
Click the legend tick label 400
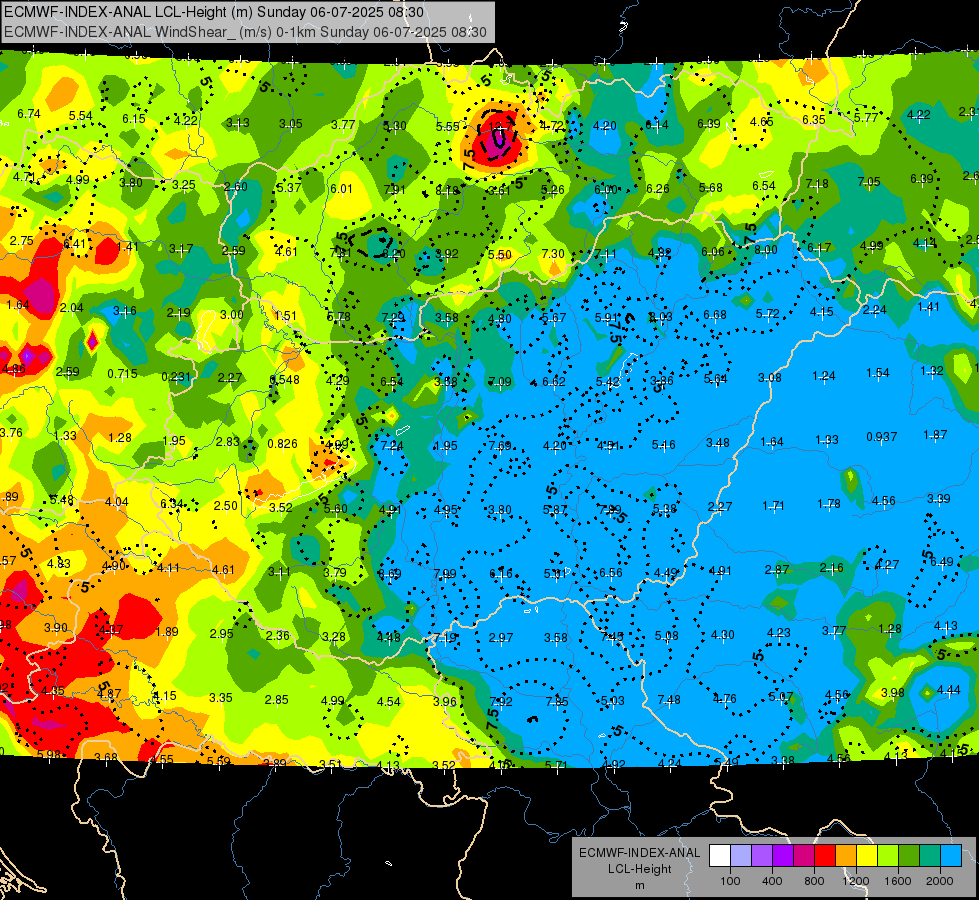(772, 881)
